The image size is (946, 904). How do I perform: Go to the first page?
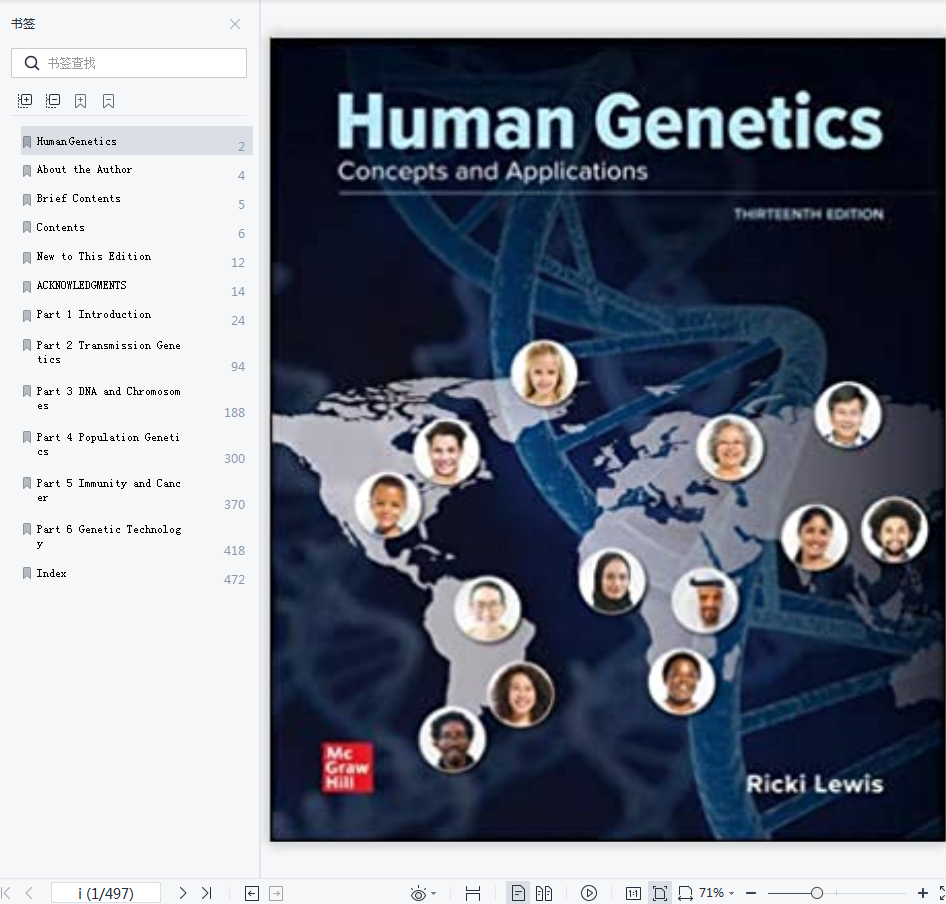tap(6, 893)
